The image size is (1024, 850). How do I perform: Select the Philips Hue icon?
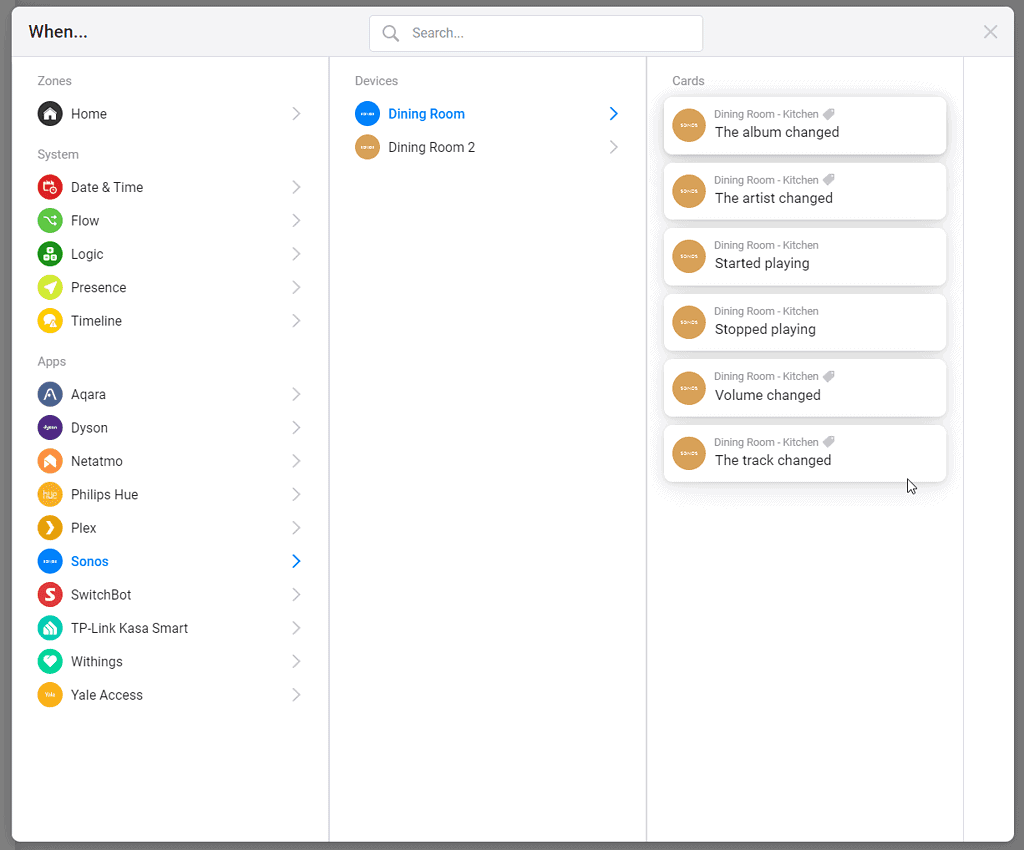[x=50, y=495]
